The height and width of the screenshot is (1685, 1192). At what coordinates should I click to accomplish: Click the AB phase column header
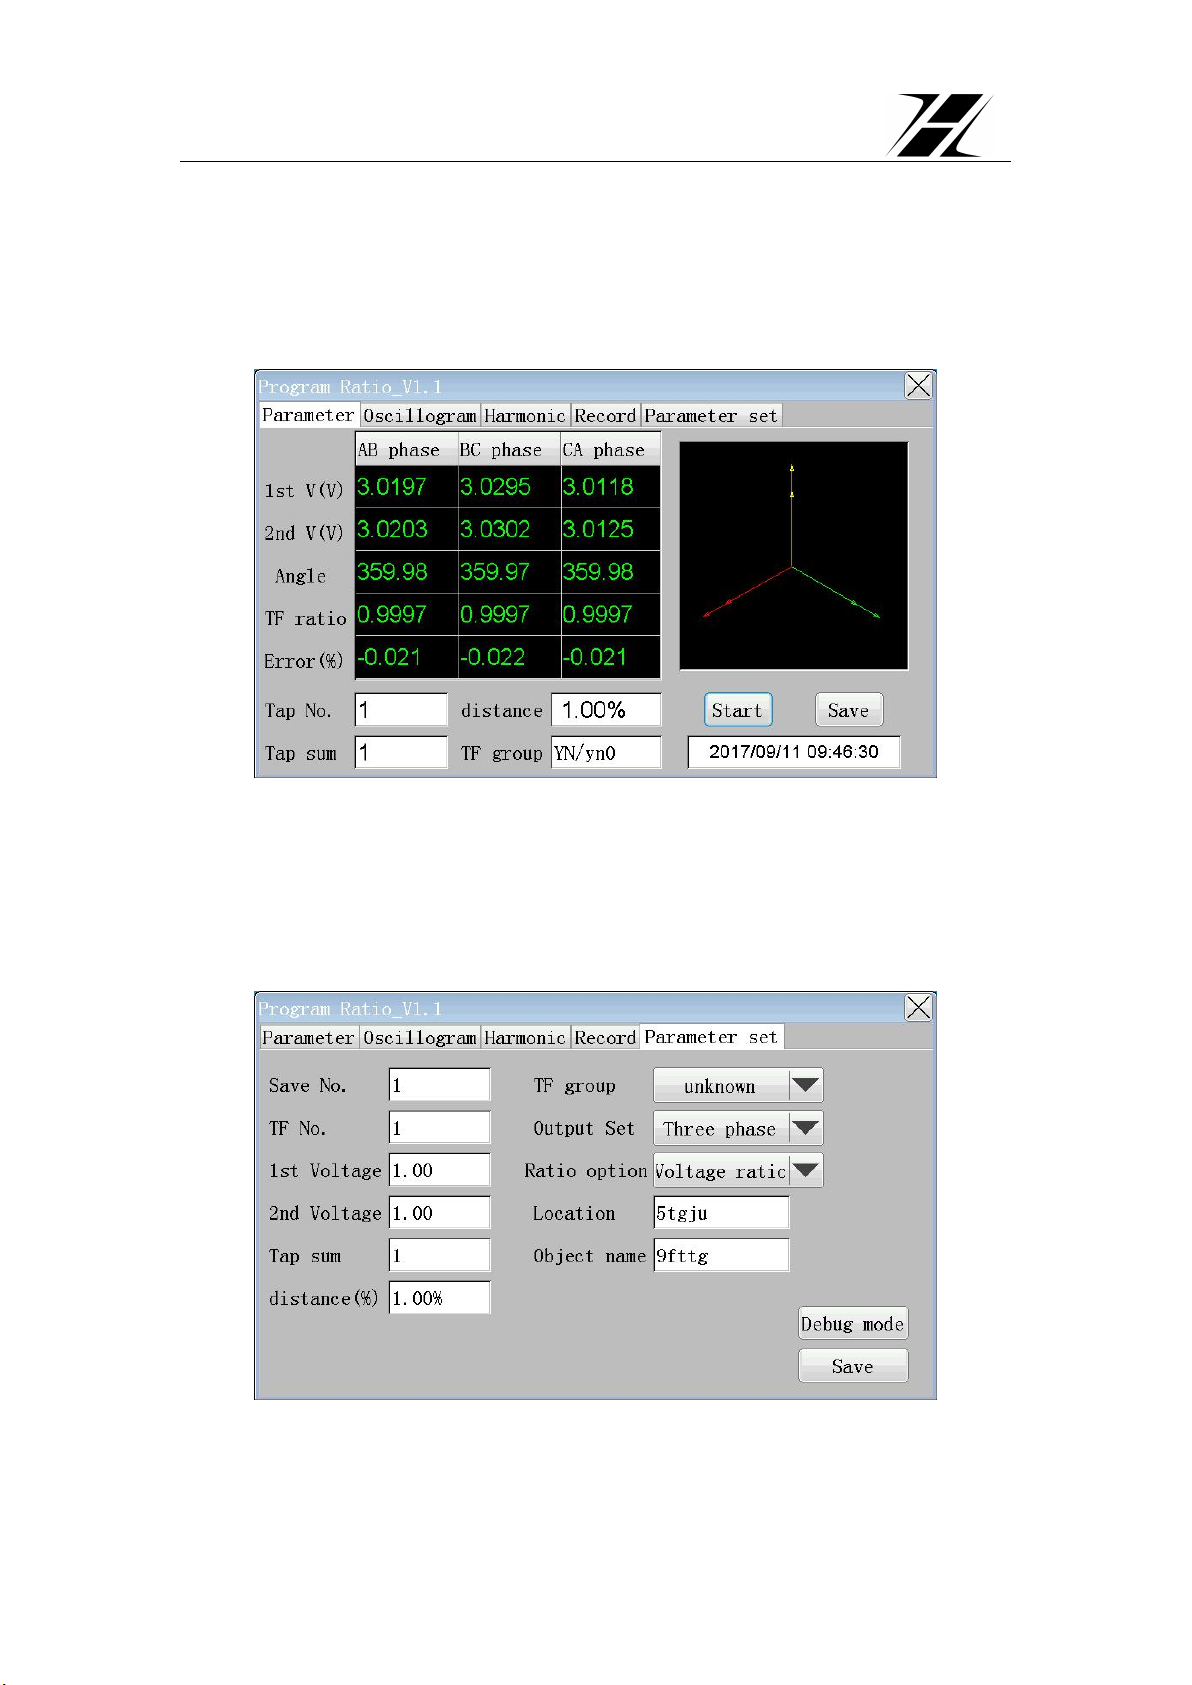(407, 450)
